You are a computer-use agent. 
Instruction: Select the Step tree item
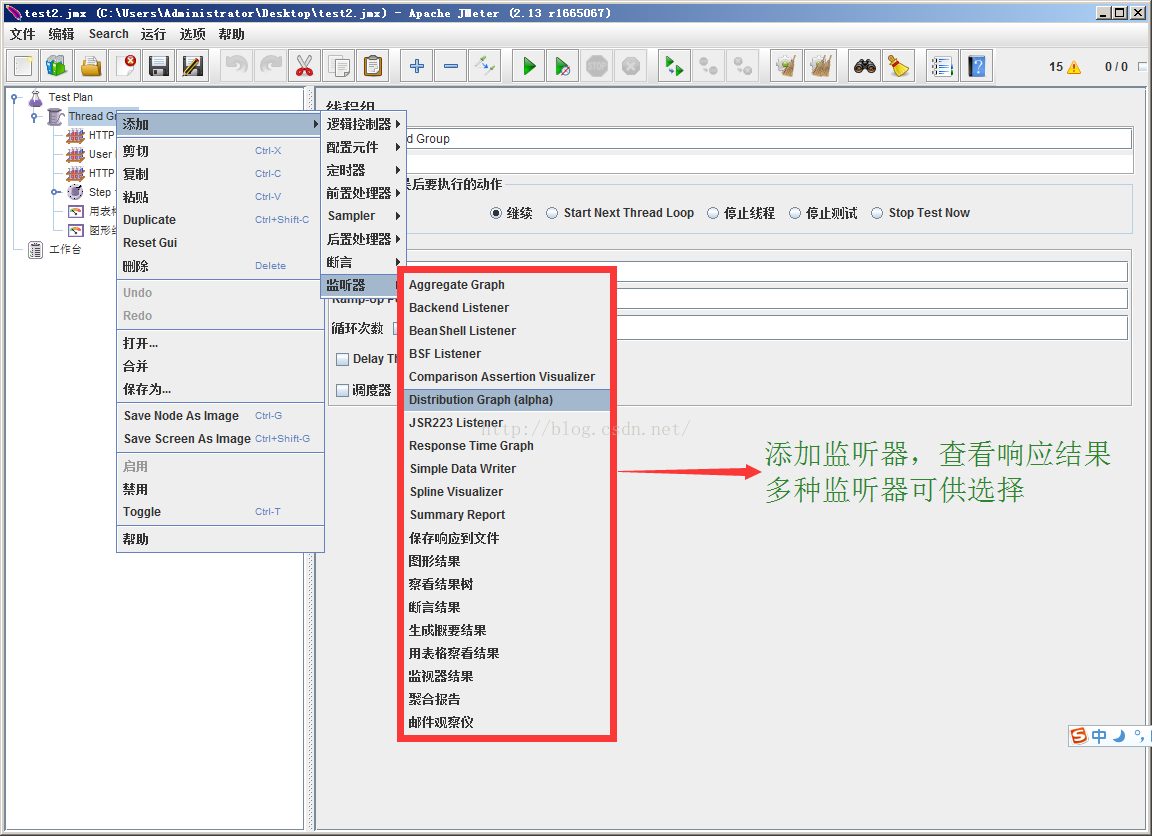[99, 192]
